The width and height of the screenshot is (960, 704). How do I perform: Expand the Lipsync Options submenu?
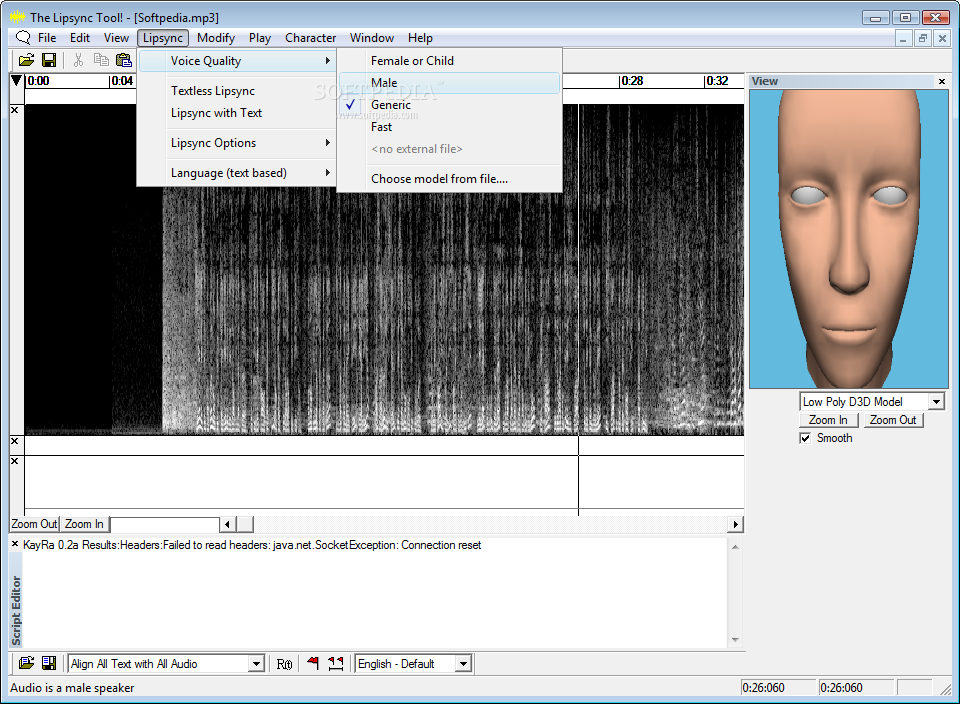pyautogui.click(x=237, y=143)
